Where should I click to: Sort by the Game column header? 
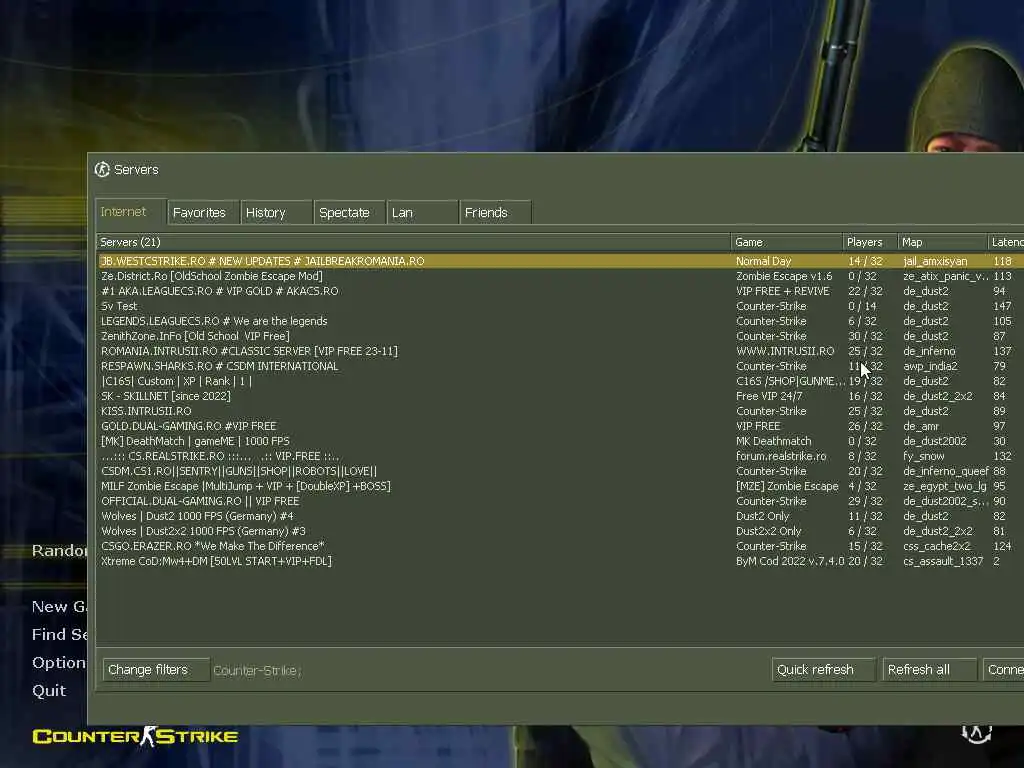786,242
